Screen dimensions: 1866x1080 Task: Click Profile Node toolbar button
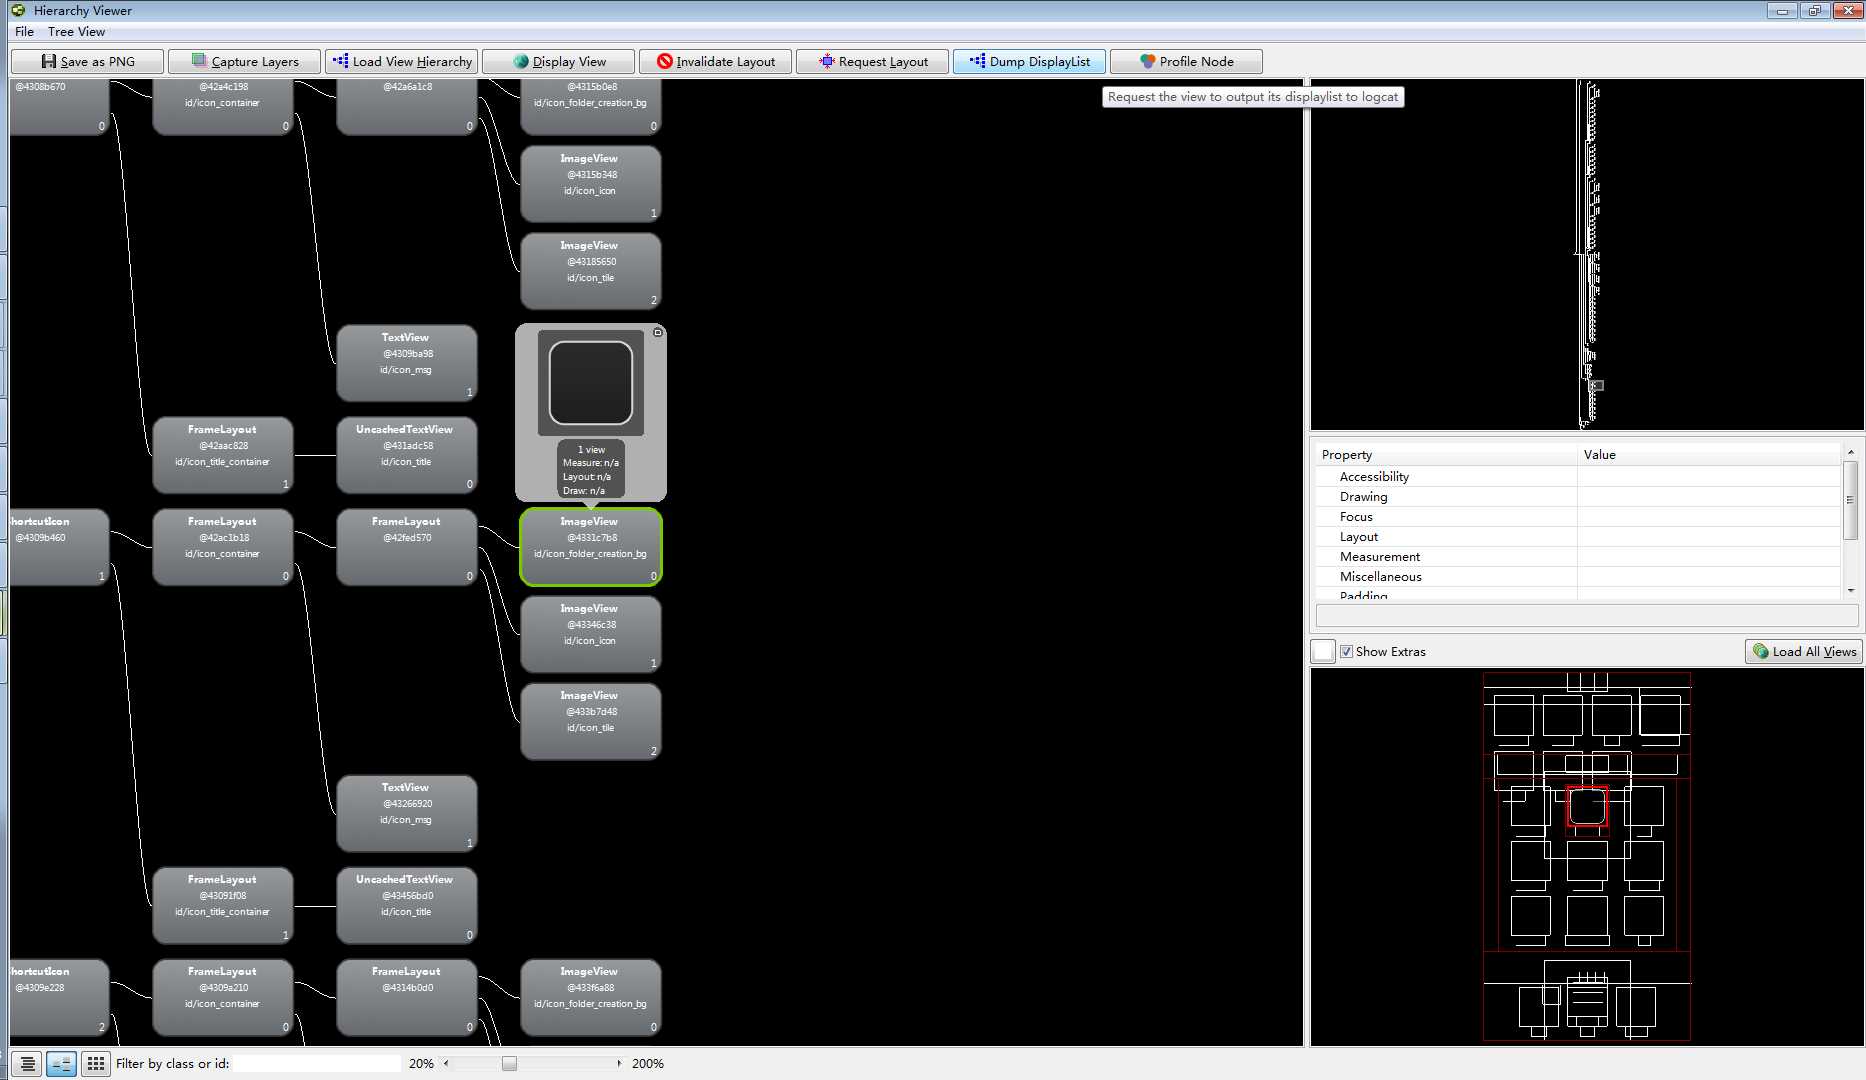(1186, 62)
